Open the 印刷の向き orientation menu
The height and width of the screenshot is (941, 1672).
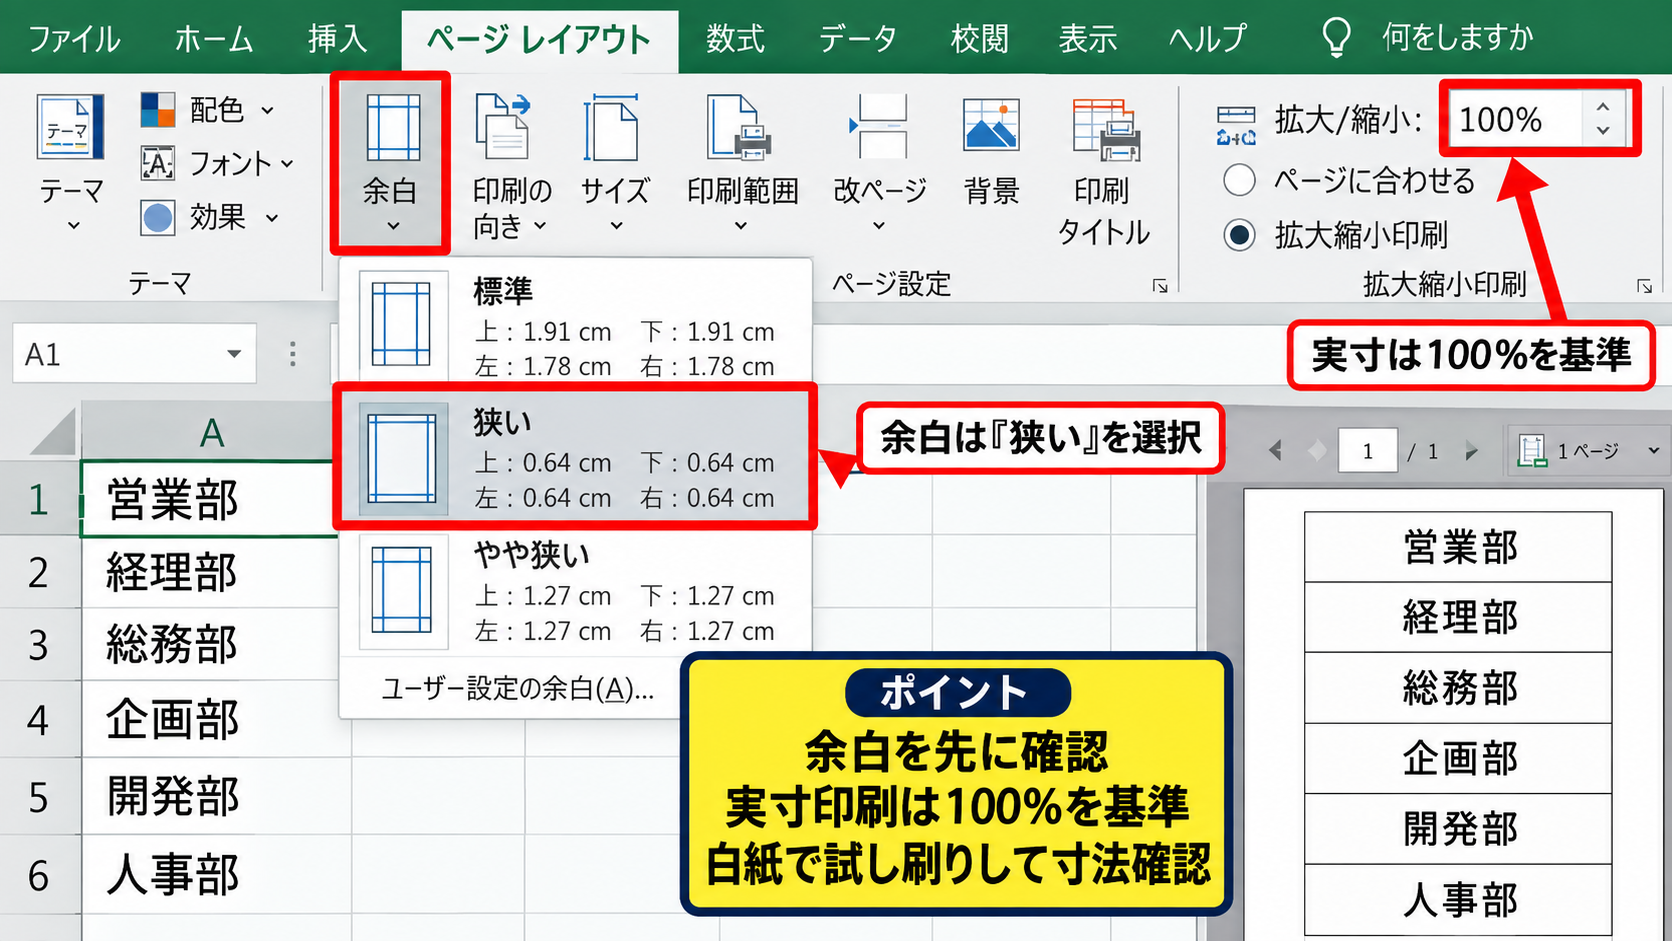[512, 166]
